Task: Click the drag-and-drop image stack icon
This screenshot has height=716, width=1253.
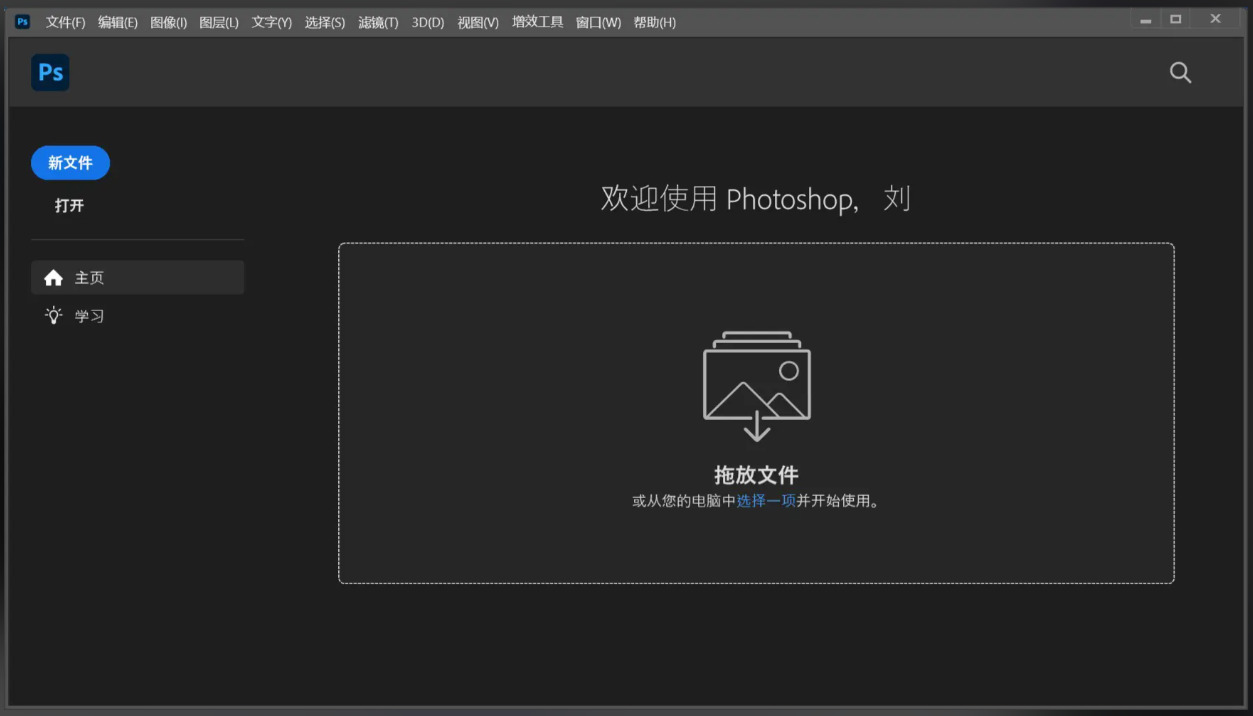Action: point(757,386)
